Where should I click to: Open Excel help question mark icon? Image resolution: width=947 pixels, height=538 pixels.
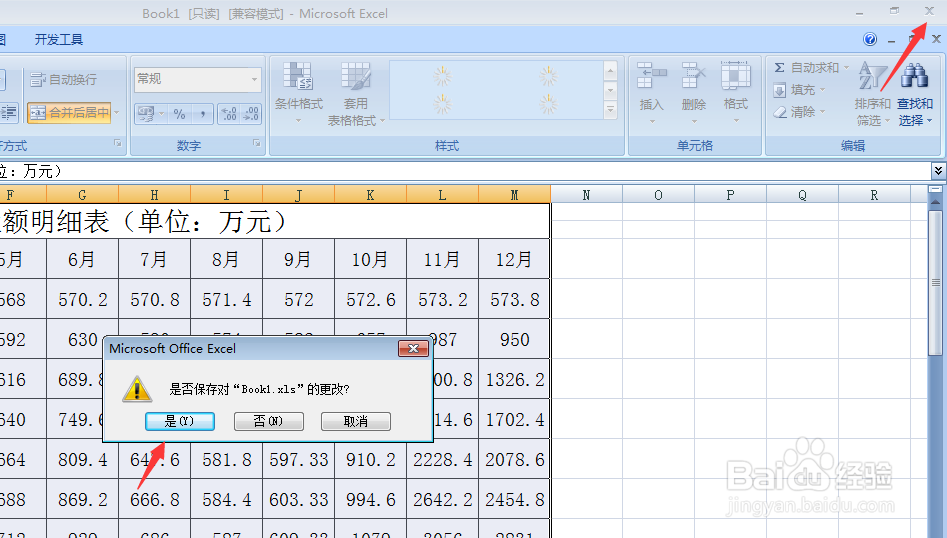(870, 39)
